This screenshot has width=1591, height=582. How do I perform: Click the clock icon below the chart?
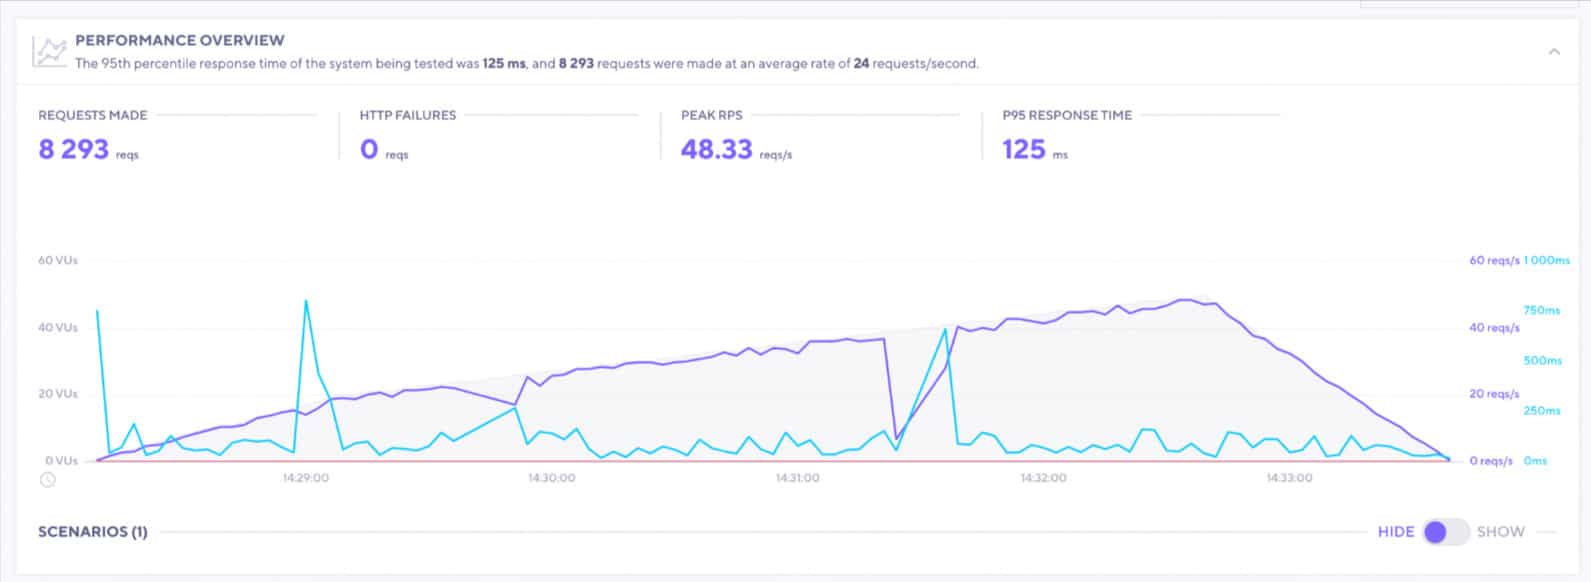(x=48, y=480)
